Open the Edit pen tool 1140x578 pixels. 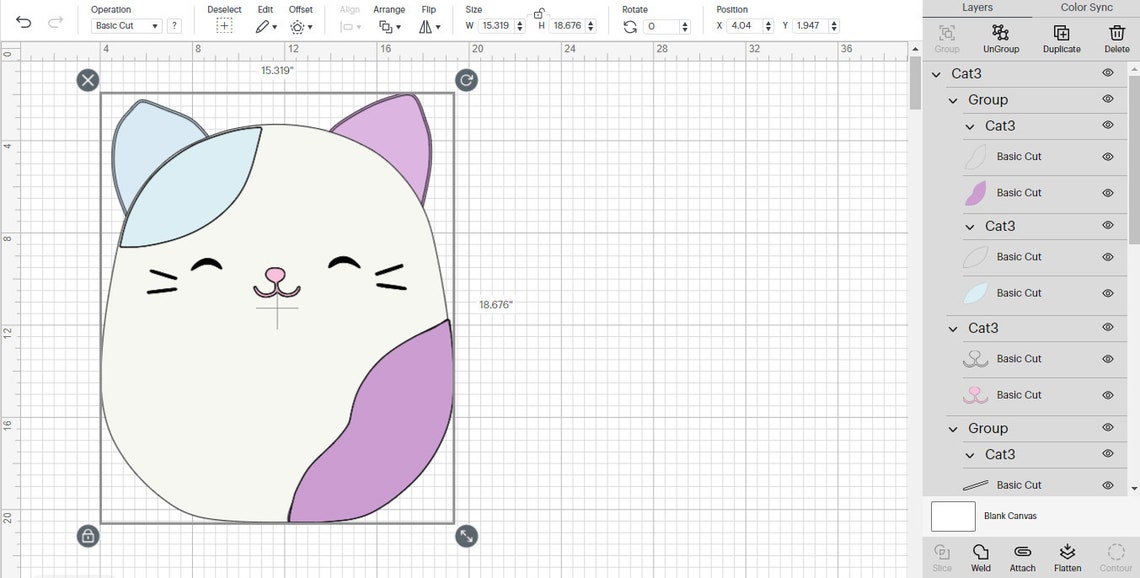point(264,25)
